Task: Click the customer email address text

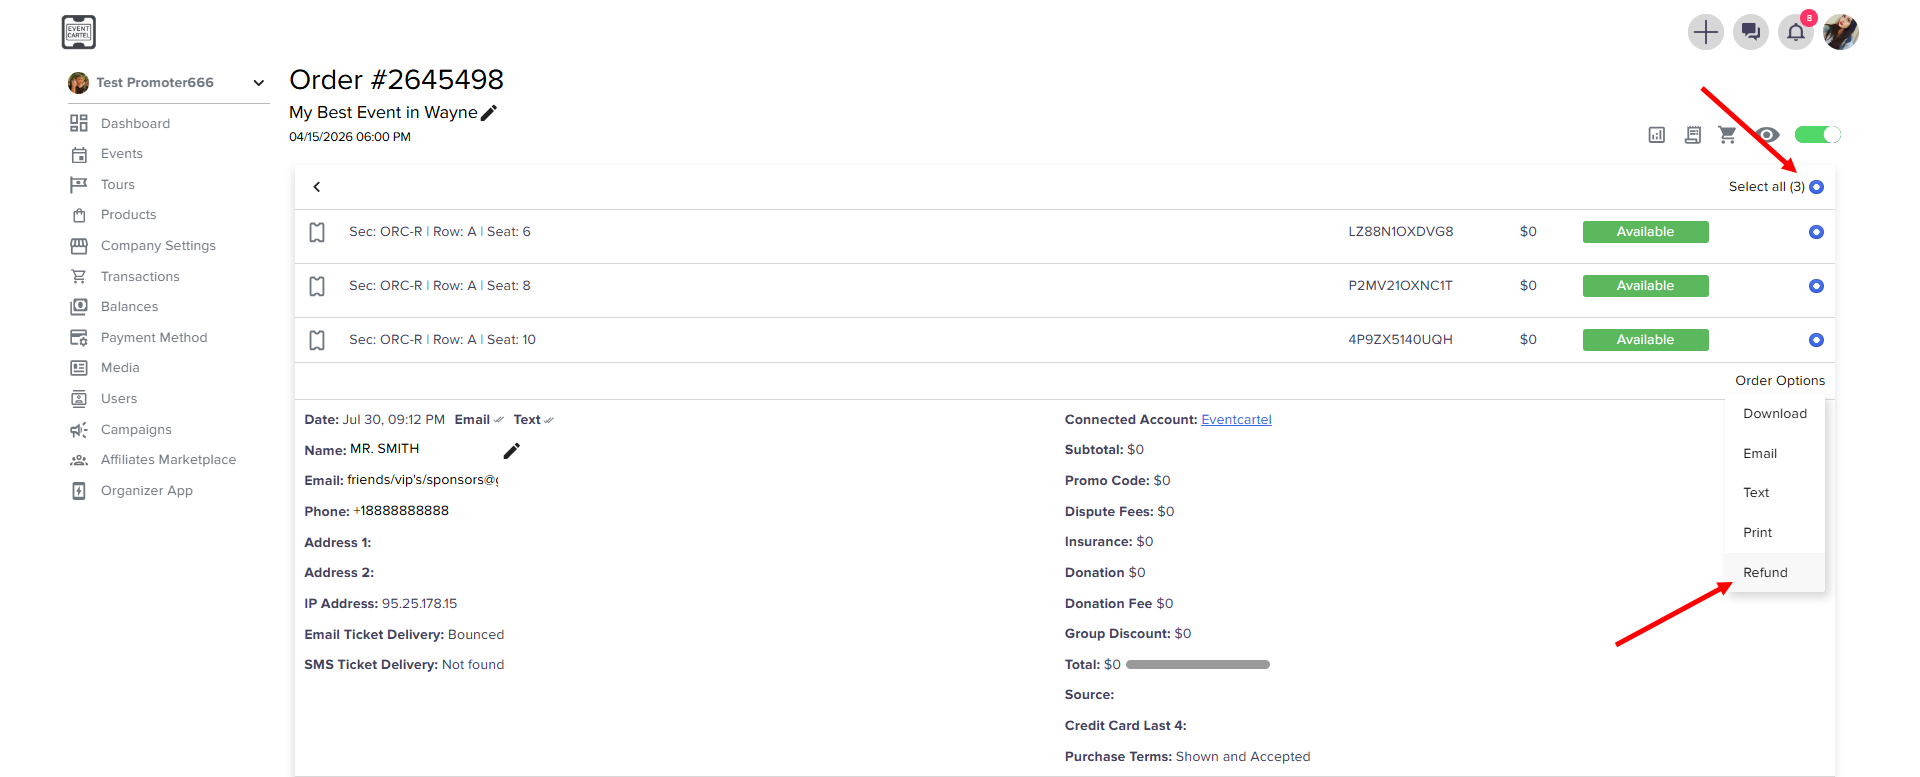Action: (422, 480)
